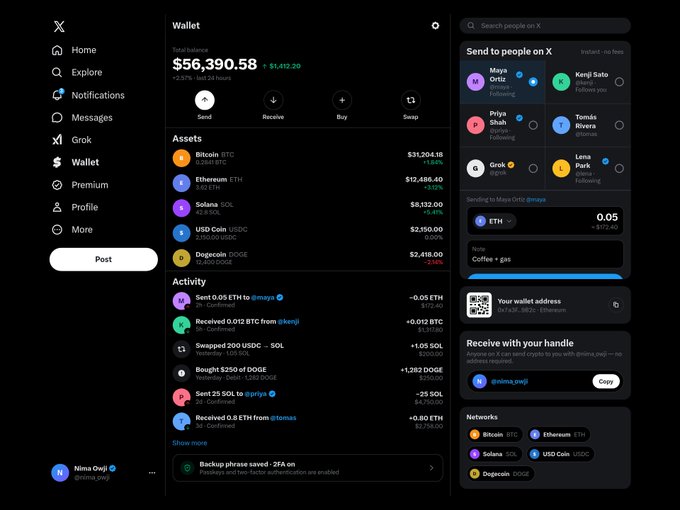This screenshot has height=510, width=680.
Task: Click the Ethereum value $12,486.40
Action: [x=424, y=179]
